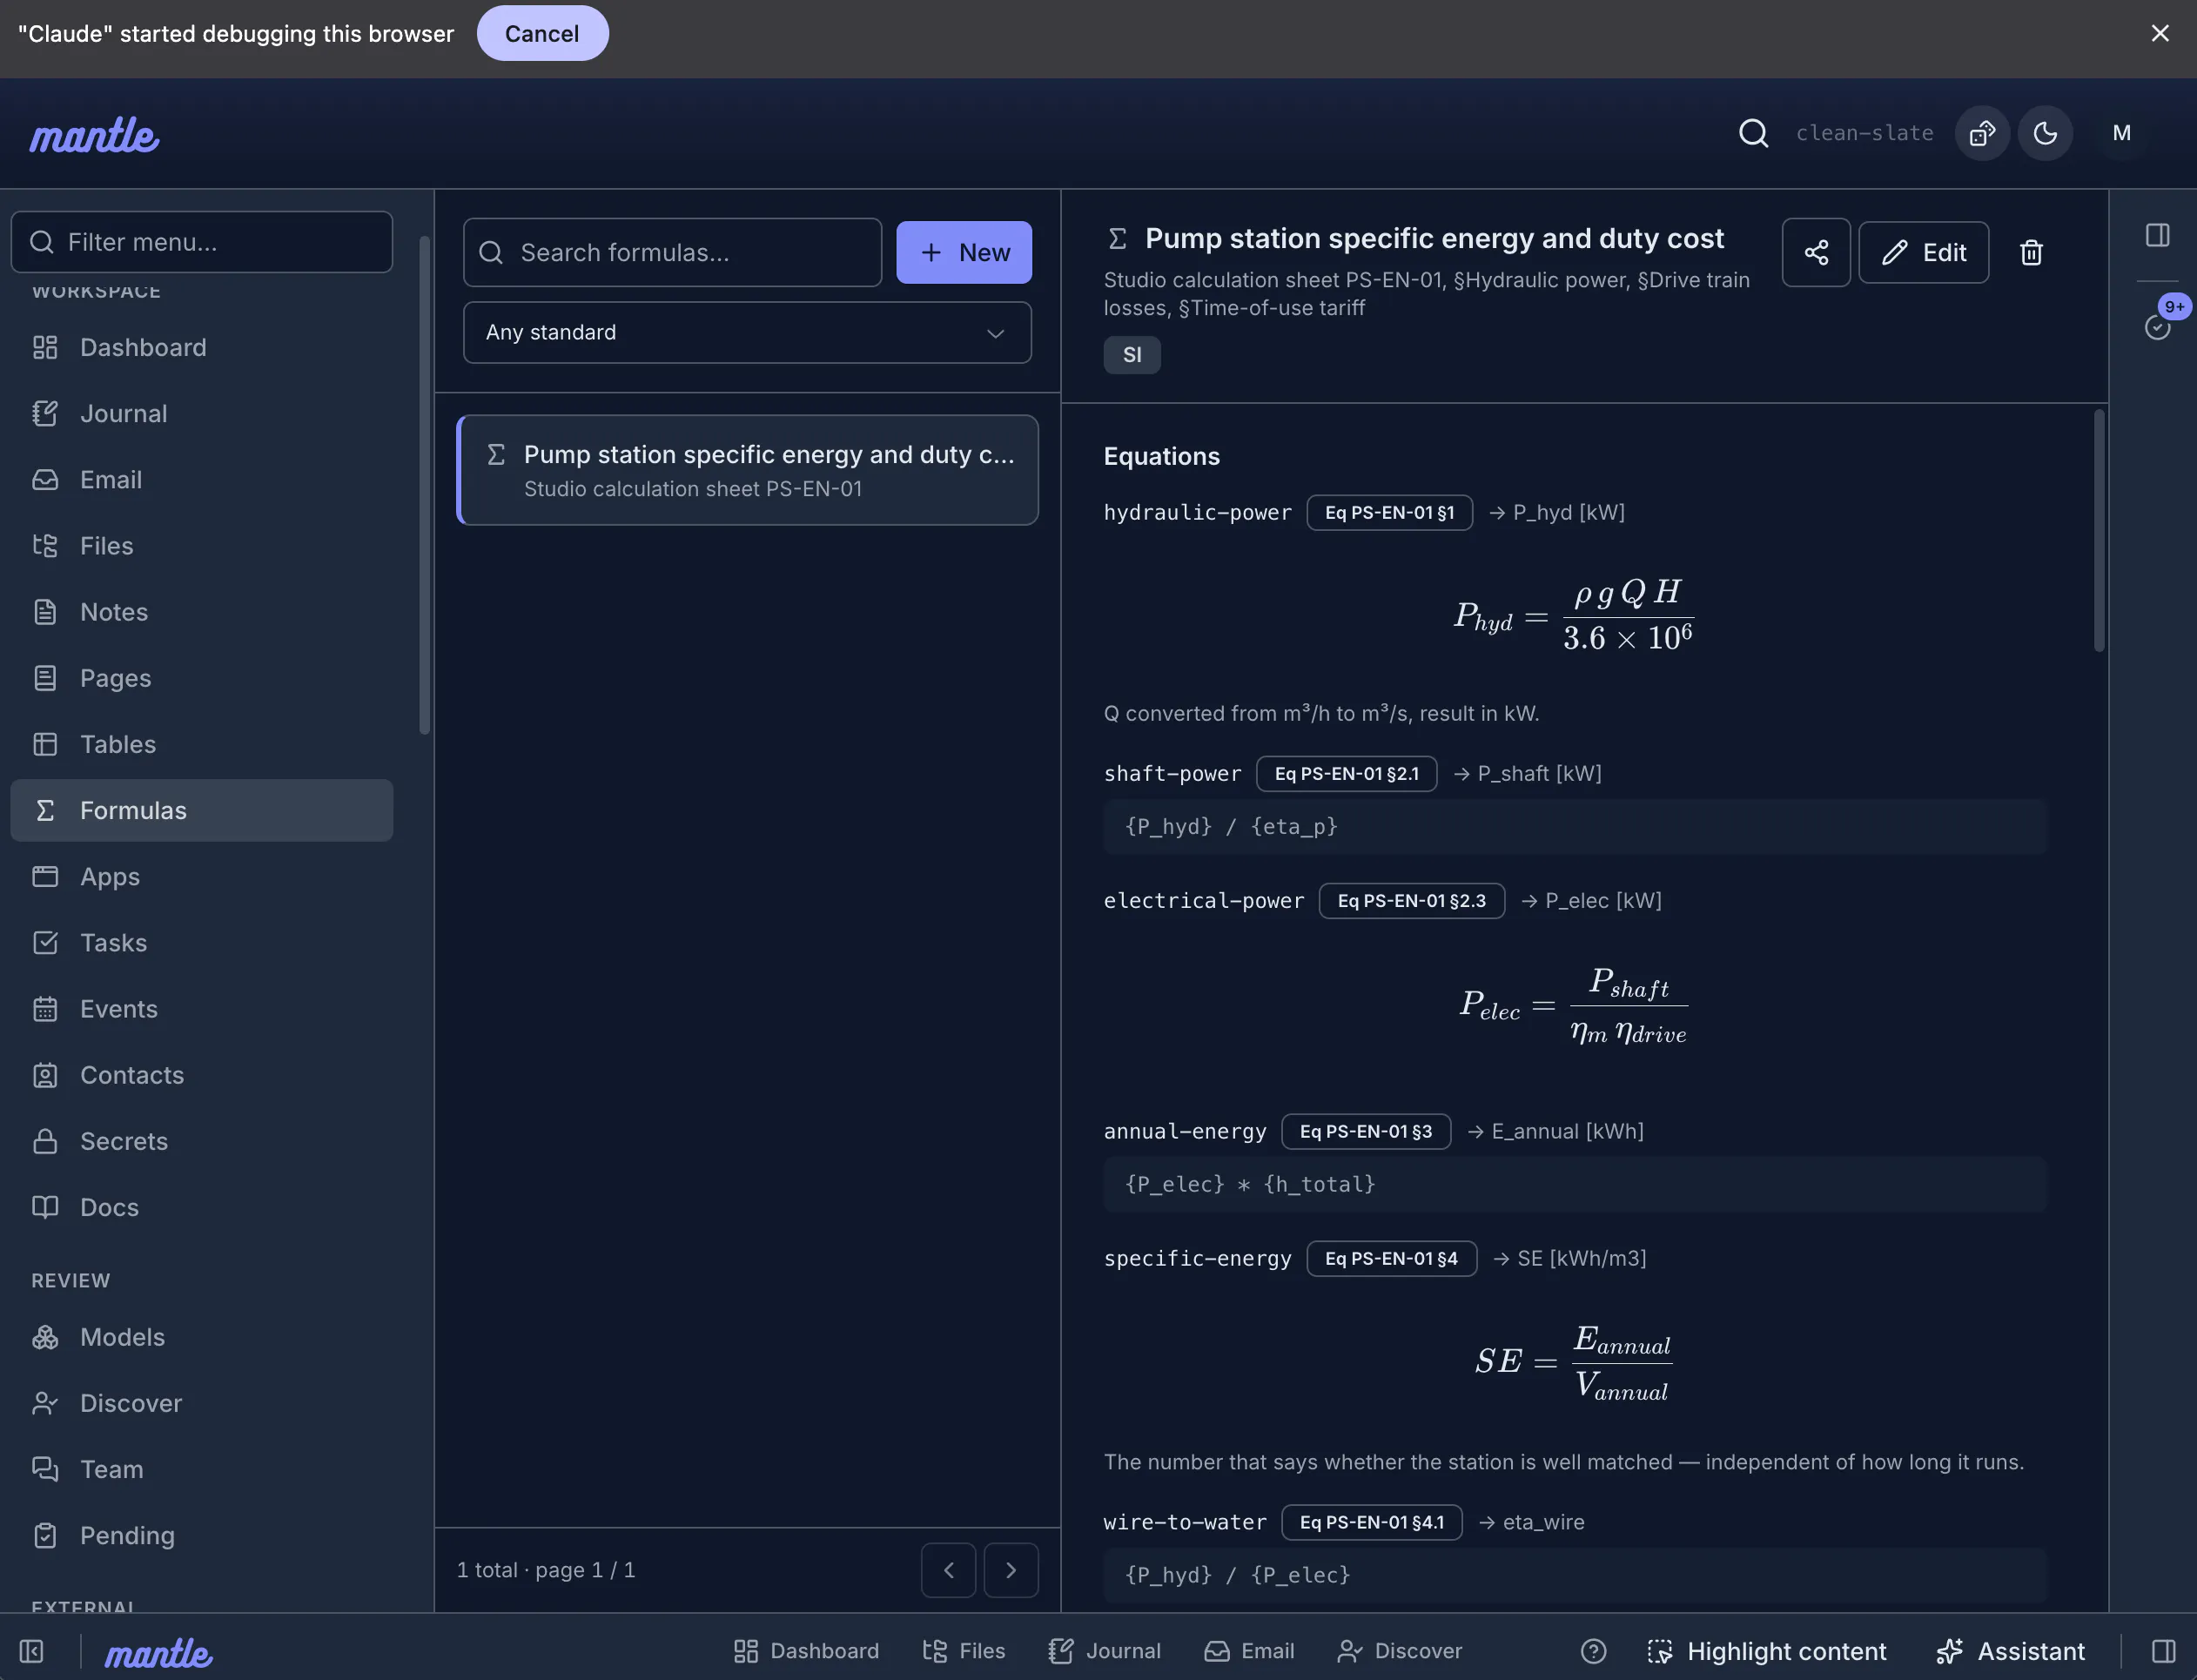Open Journal in the sidebar

click(x=201, y=413)
